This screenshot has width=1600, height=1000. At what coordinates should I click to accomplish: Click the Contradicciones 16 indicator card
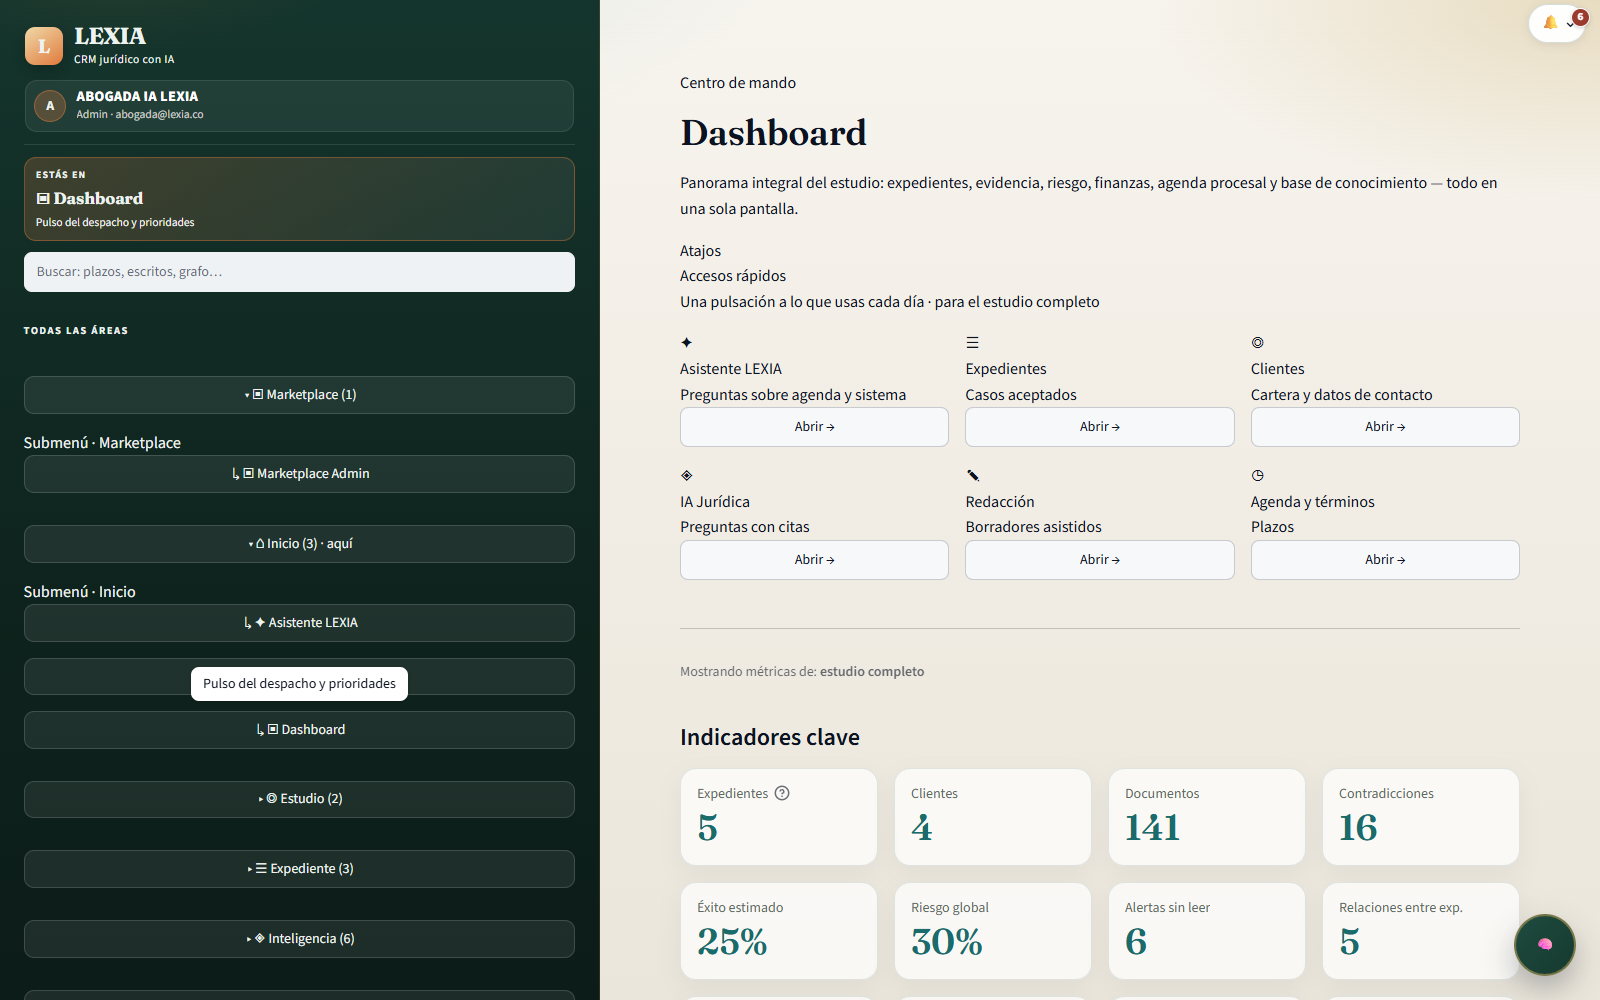[1420, 817]
